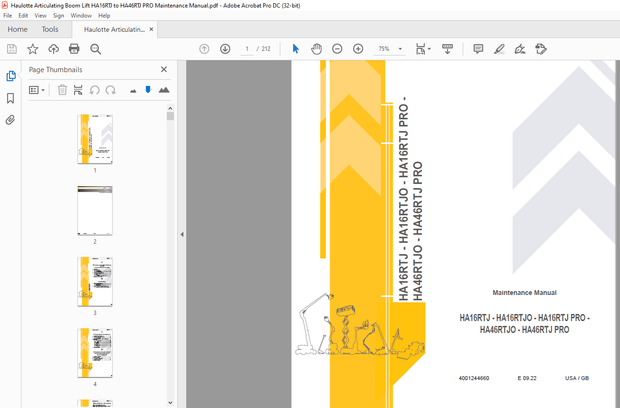
Task: Open the File menu
Action: (x=8, y=15)
